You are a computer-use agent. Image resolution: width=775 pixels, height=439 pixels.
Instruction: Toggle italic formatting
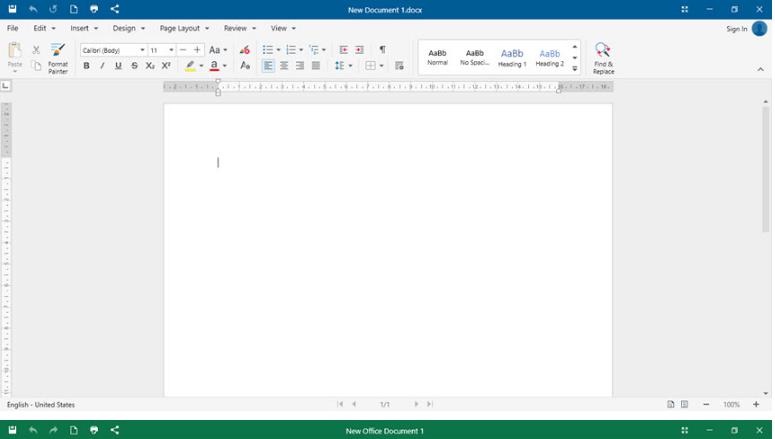(102, 66)
